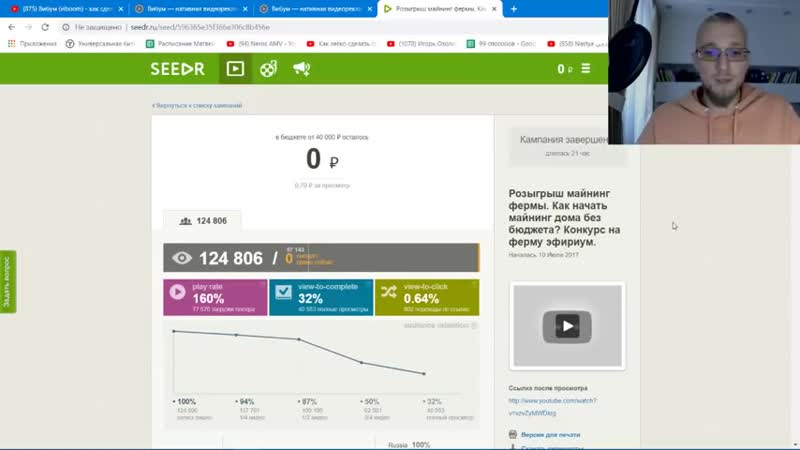Screen dimensions: 800x450
Task: Open the video campaigns icon in header
Action: 235,69
